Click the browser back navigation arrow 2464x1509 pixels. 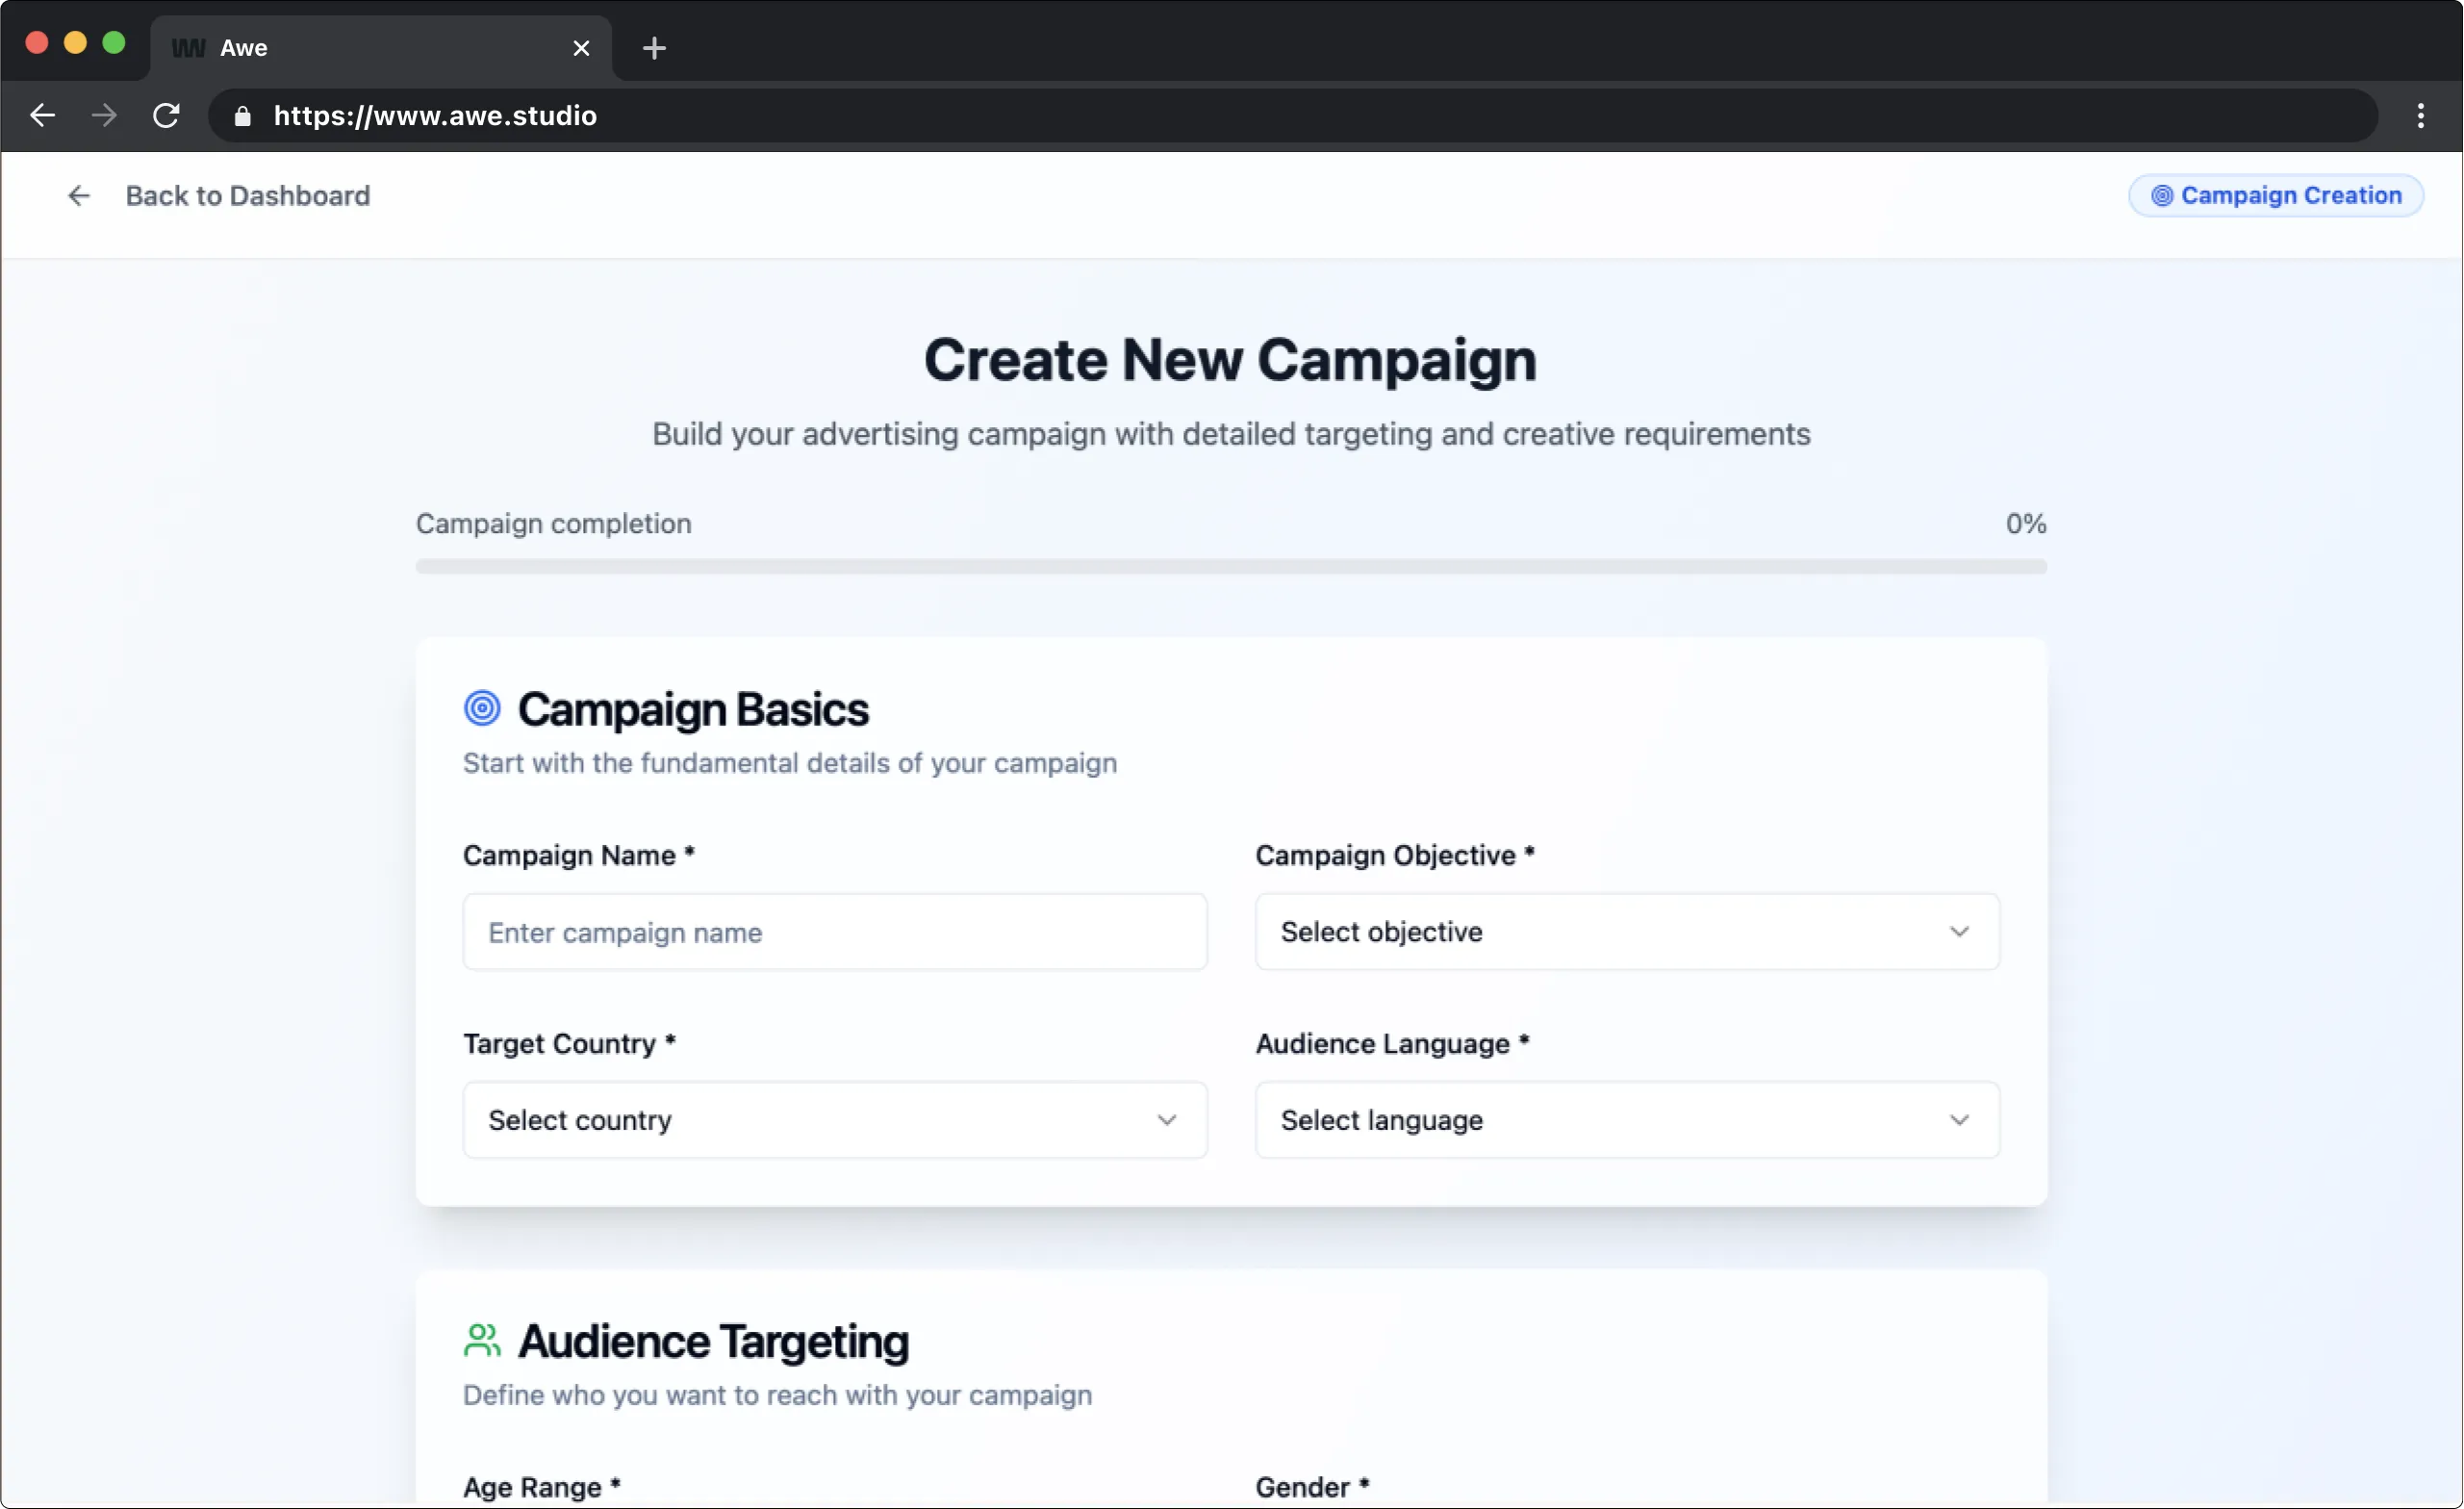42,116
